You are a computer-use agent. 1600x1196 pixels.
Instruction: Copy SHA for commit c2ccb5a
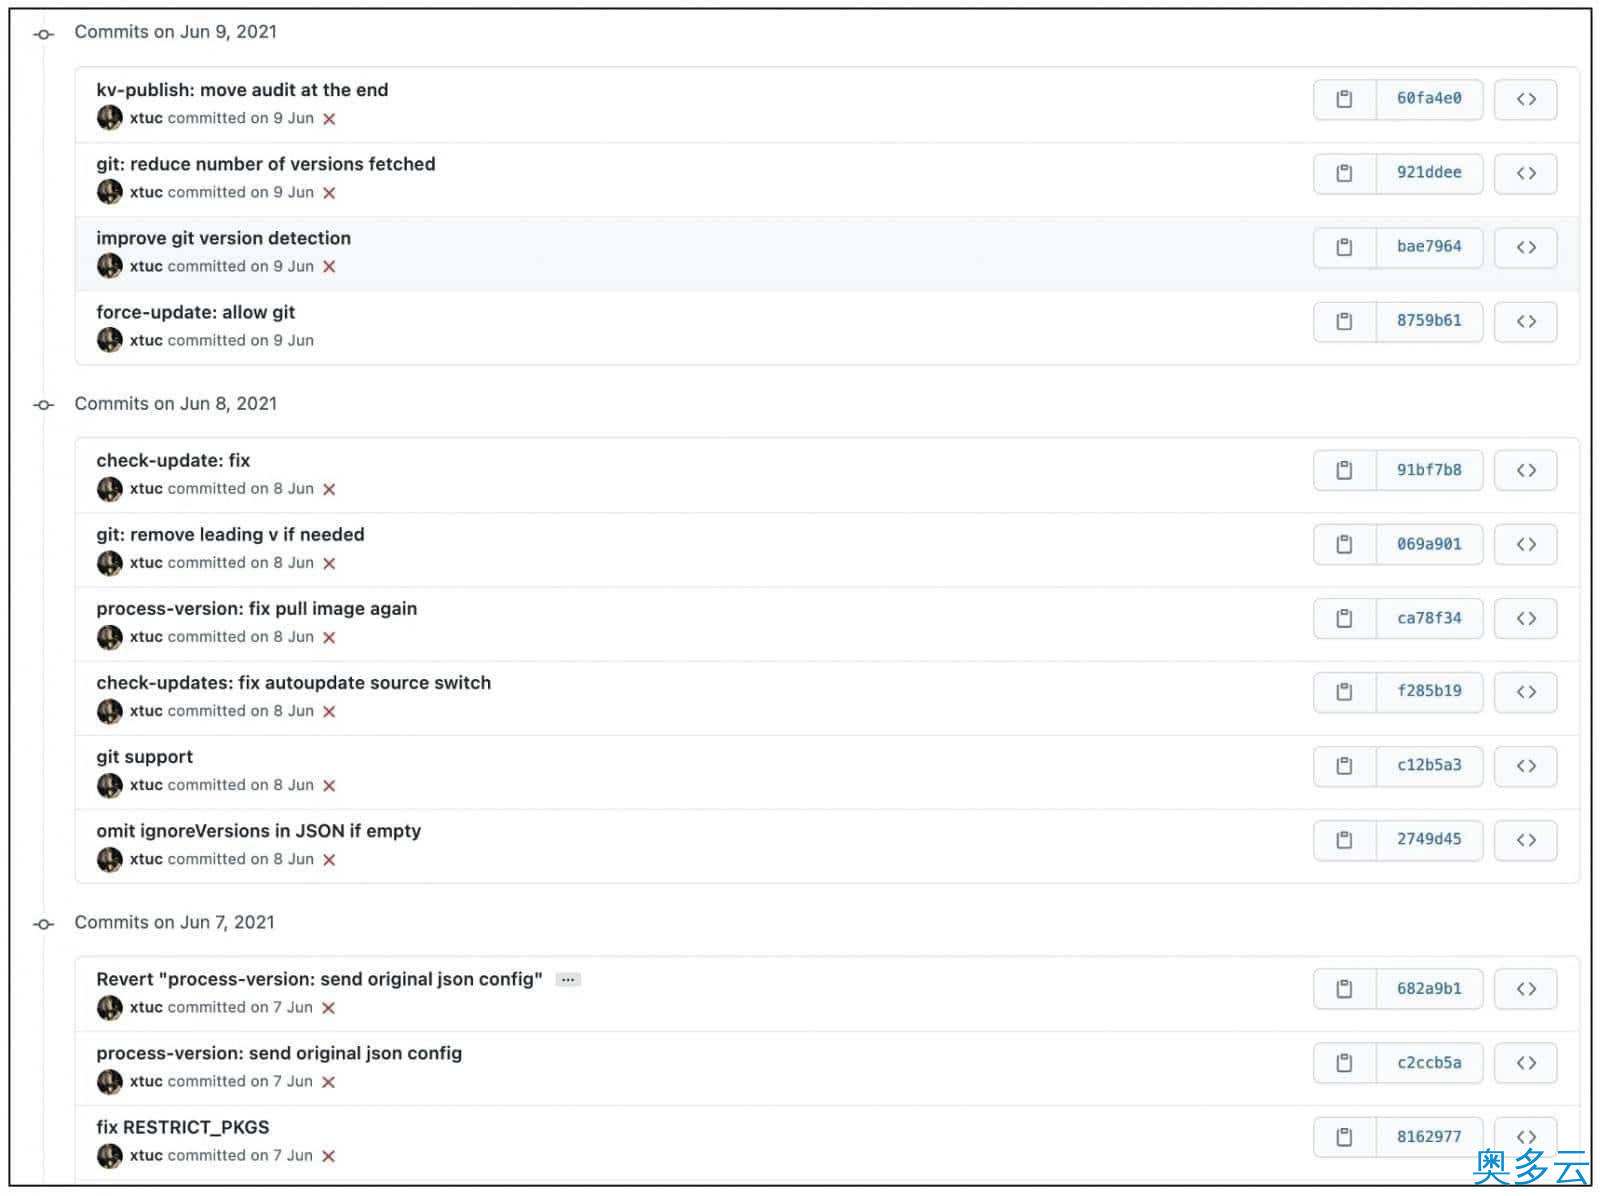click(x=1344, y=1063)
